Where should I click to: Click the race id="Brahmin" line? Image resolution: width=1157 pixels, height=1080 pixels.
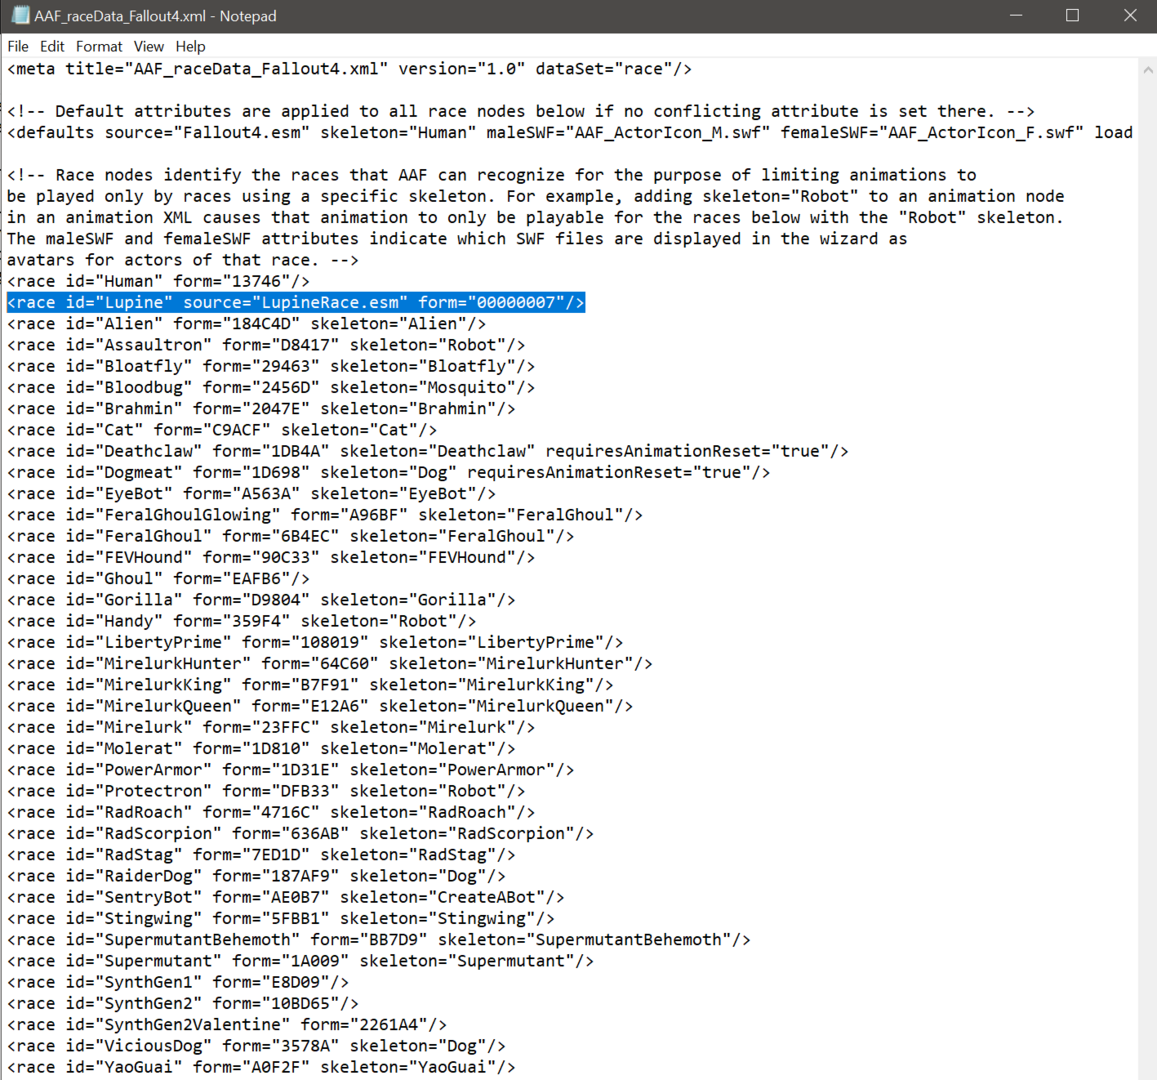click(x=261, y=409)
